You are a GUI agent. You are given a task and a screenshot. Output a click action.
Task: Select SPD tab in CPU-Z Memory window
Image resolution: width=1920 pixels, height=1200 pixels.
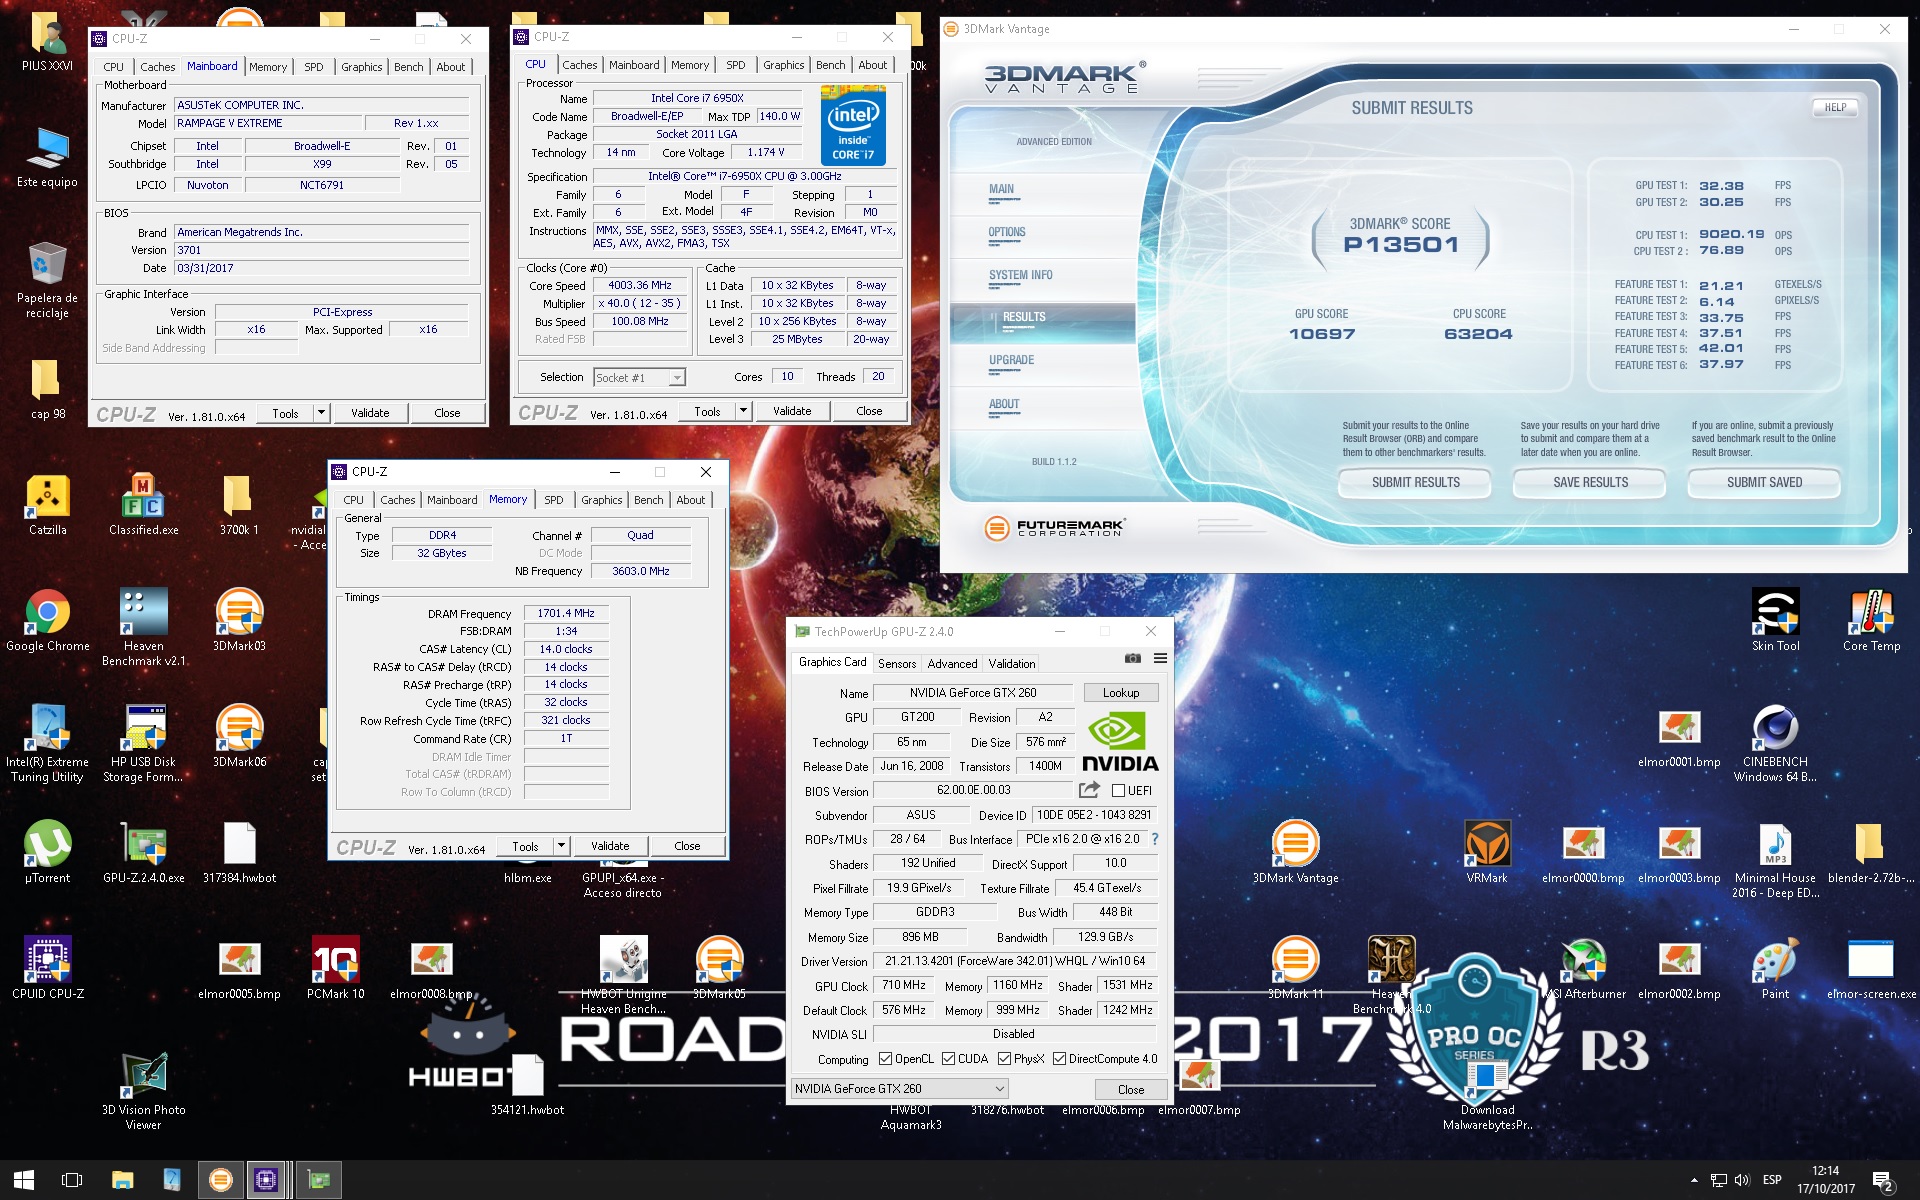554,500
